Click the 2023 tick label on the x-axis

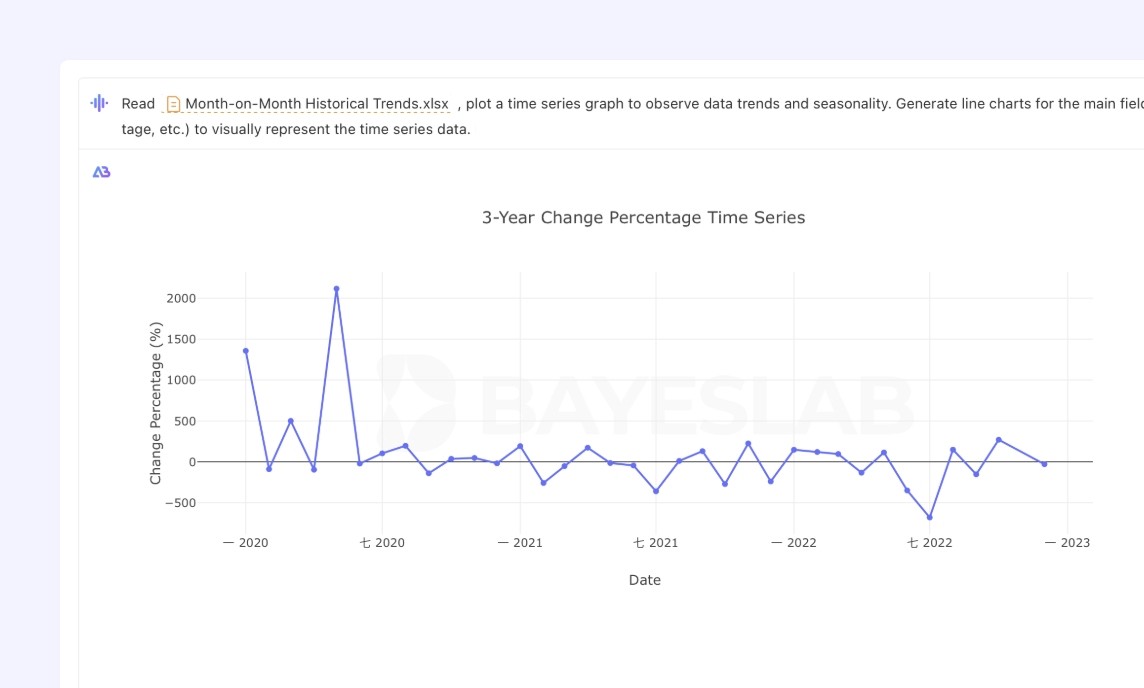1067,543
